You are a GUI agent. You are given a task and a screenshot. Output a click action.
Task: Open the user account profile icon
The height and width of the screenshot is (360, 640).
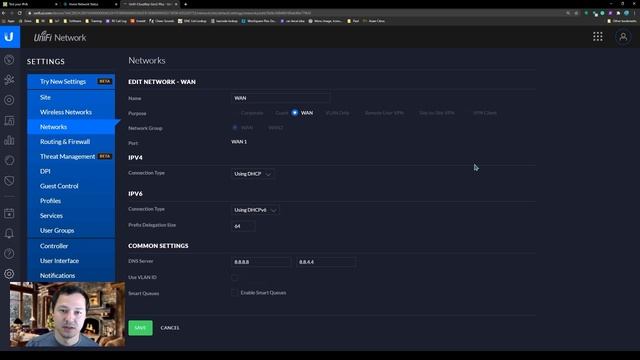coord(623,37)
